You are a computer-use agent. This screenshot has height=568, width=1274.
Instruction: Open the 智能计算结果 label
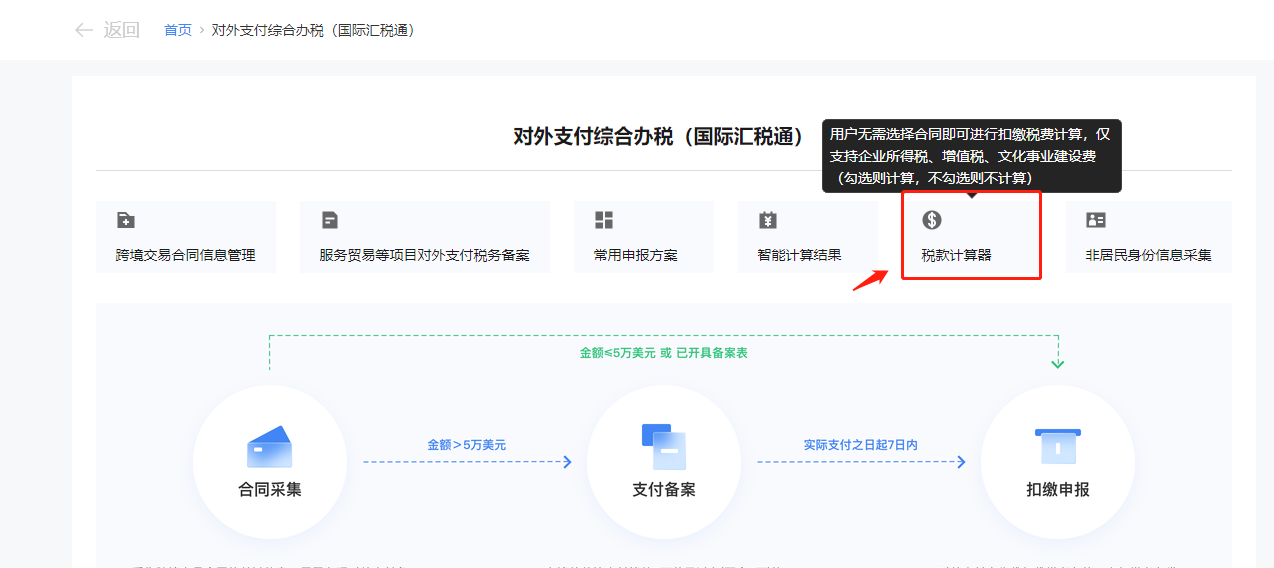[x=799, y=255]
